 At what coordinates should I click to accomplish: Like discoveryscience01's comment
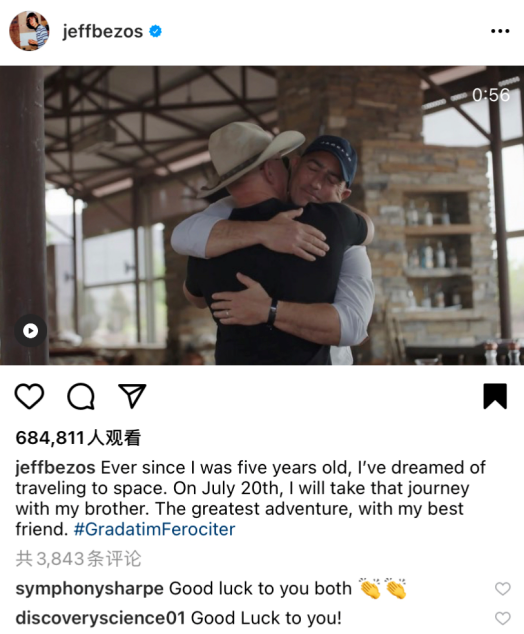pos(503,618)
